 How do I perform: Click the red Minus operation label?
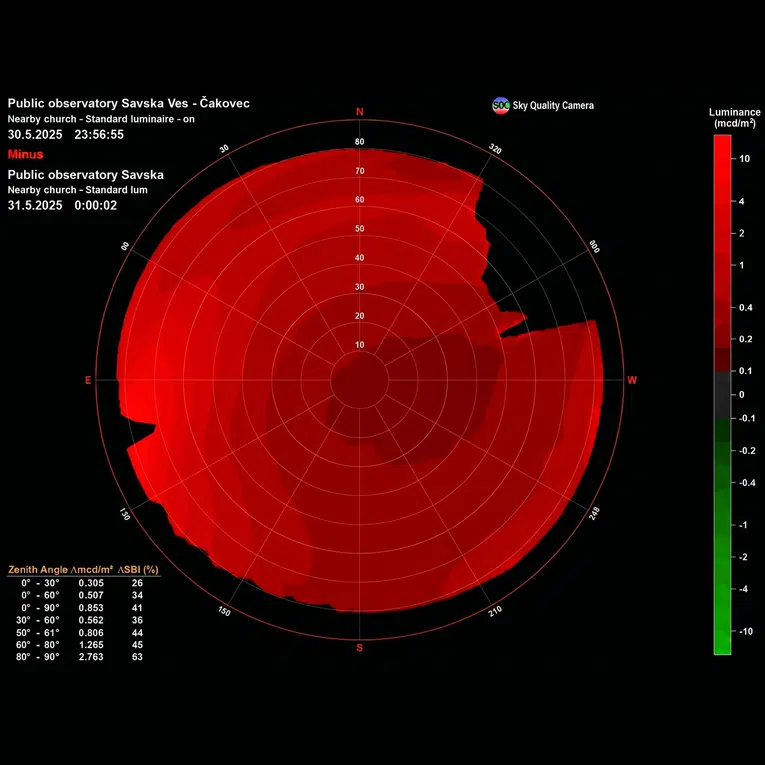25,154
